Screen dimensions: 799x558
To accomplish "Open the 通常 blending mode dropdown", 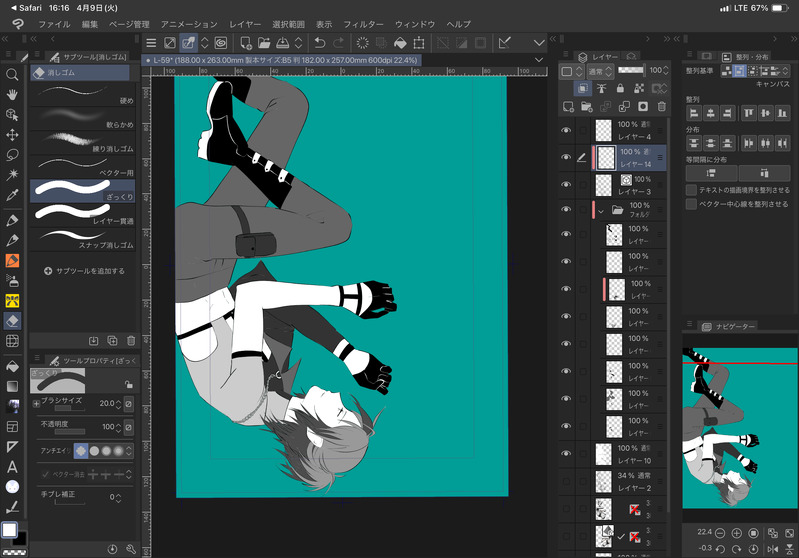I will click(599, 71).
